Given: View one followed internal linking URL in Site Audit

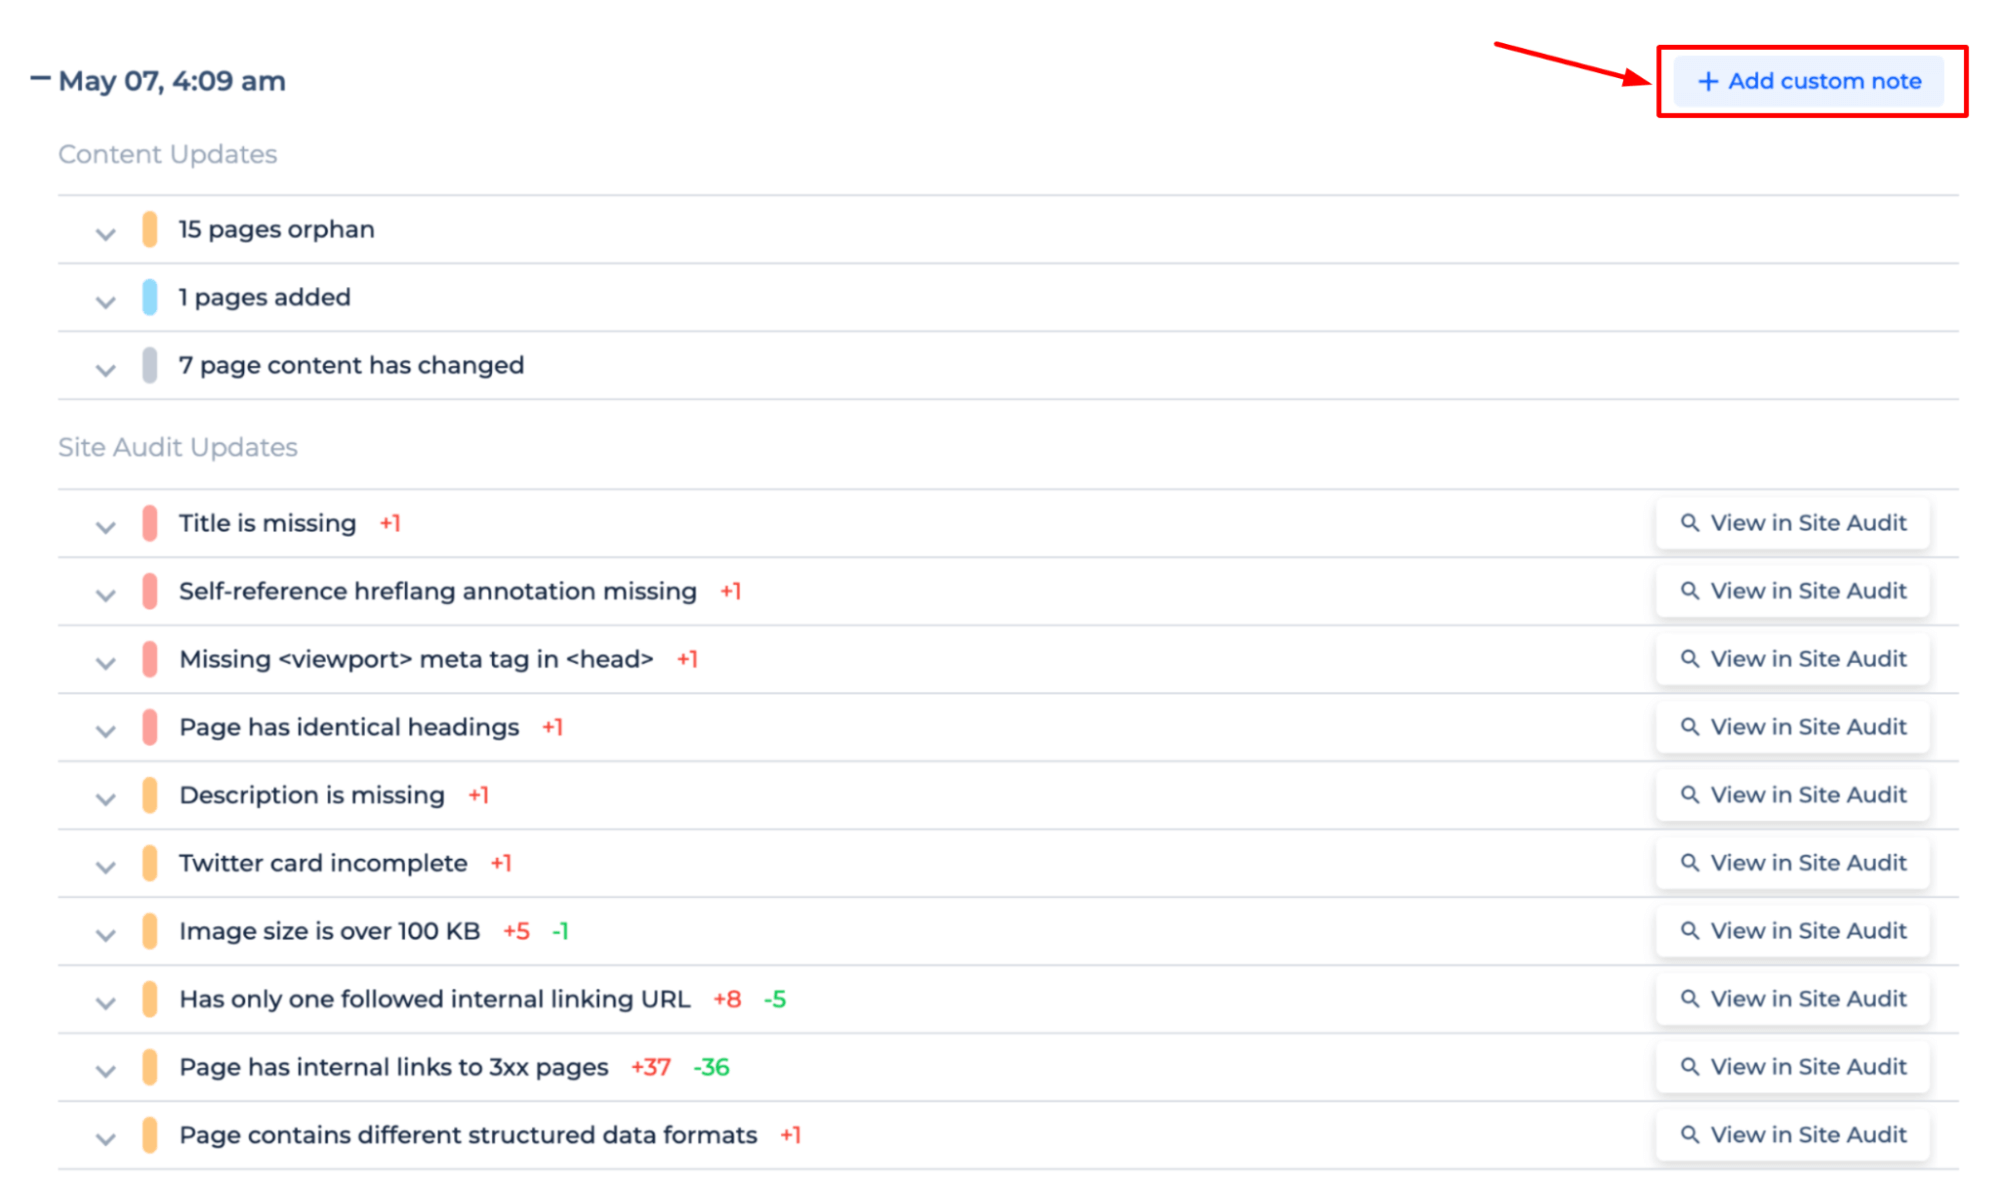Looking at the screenshot, I should 1793,999.
